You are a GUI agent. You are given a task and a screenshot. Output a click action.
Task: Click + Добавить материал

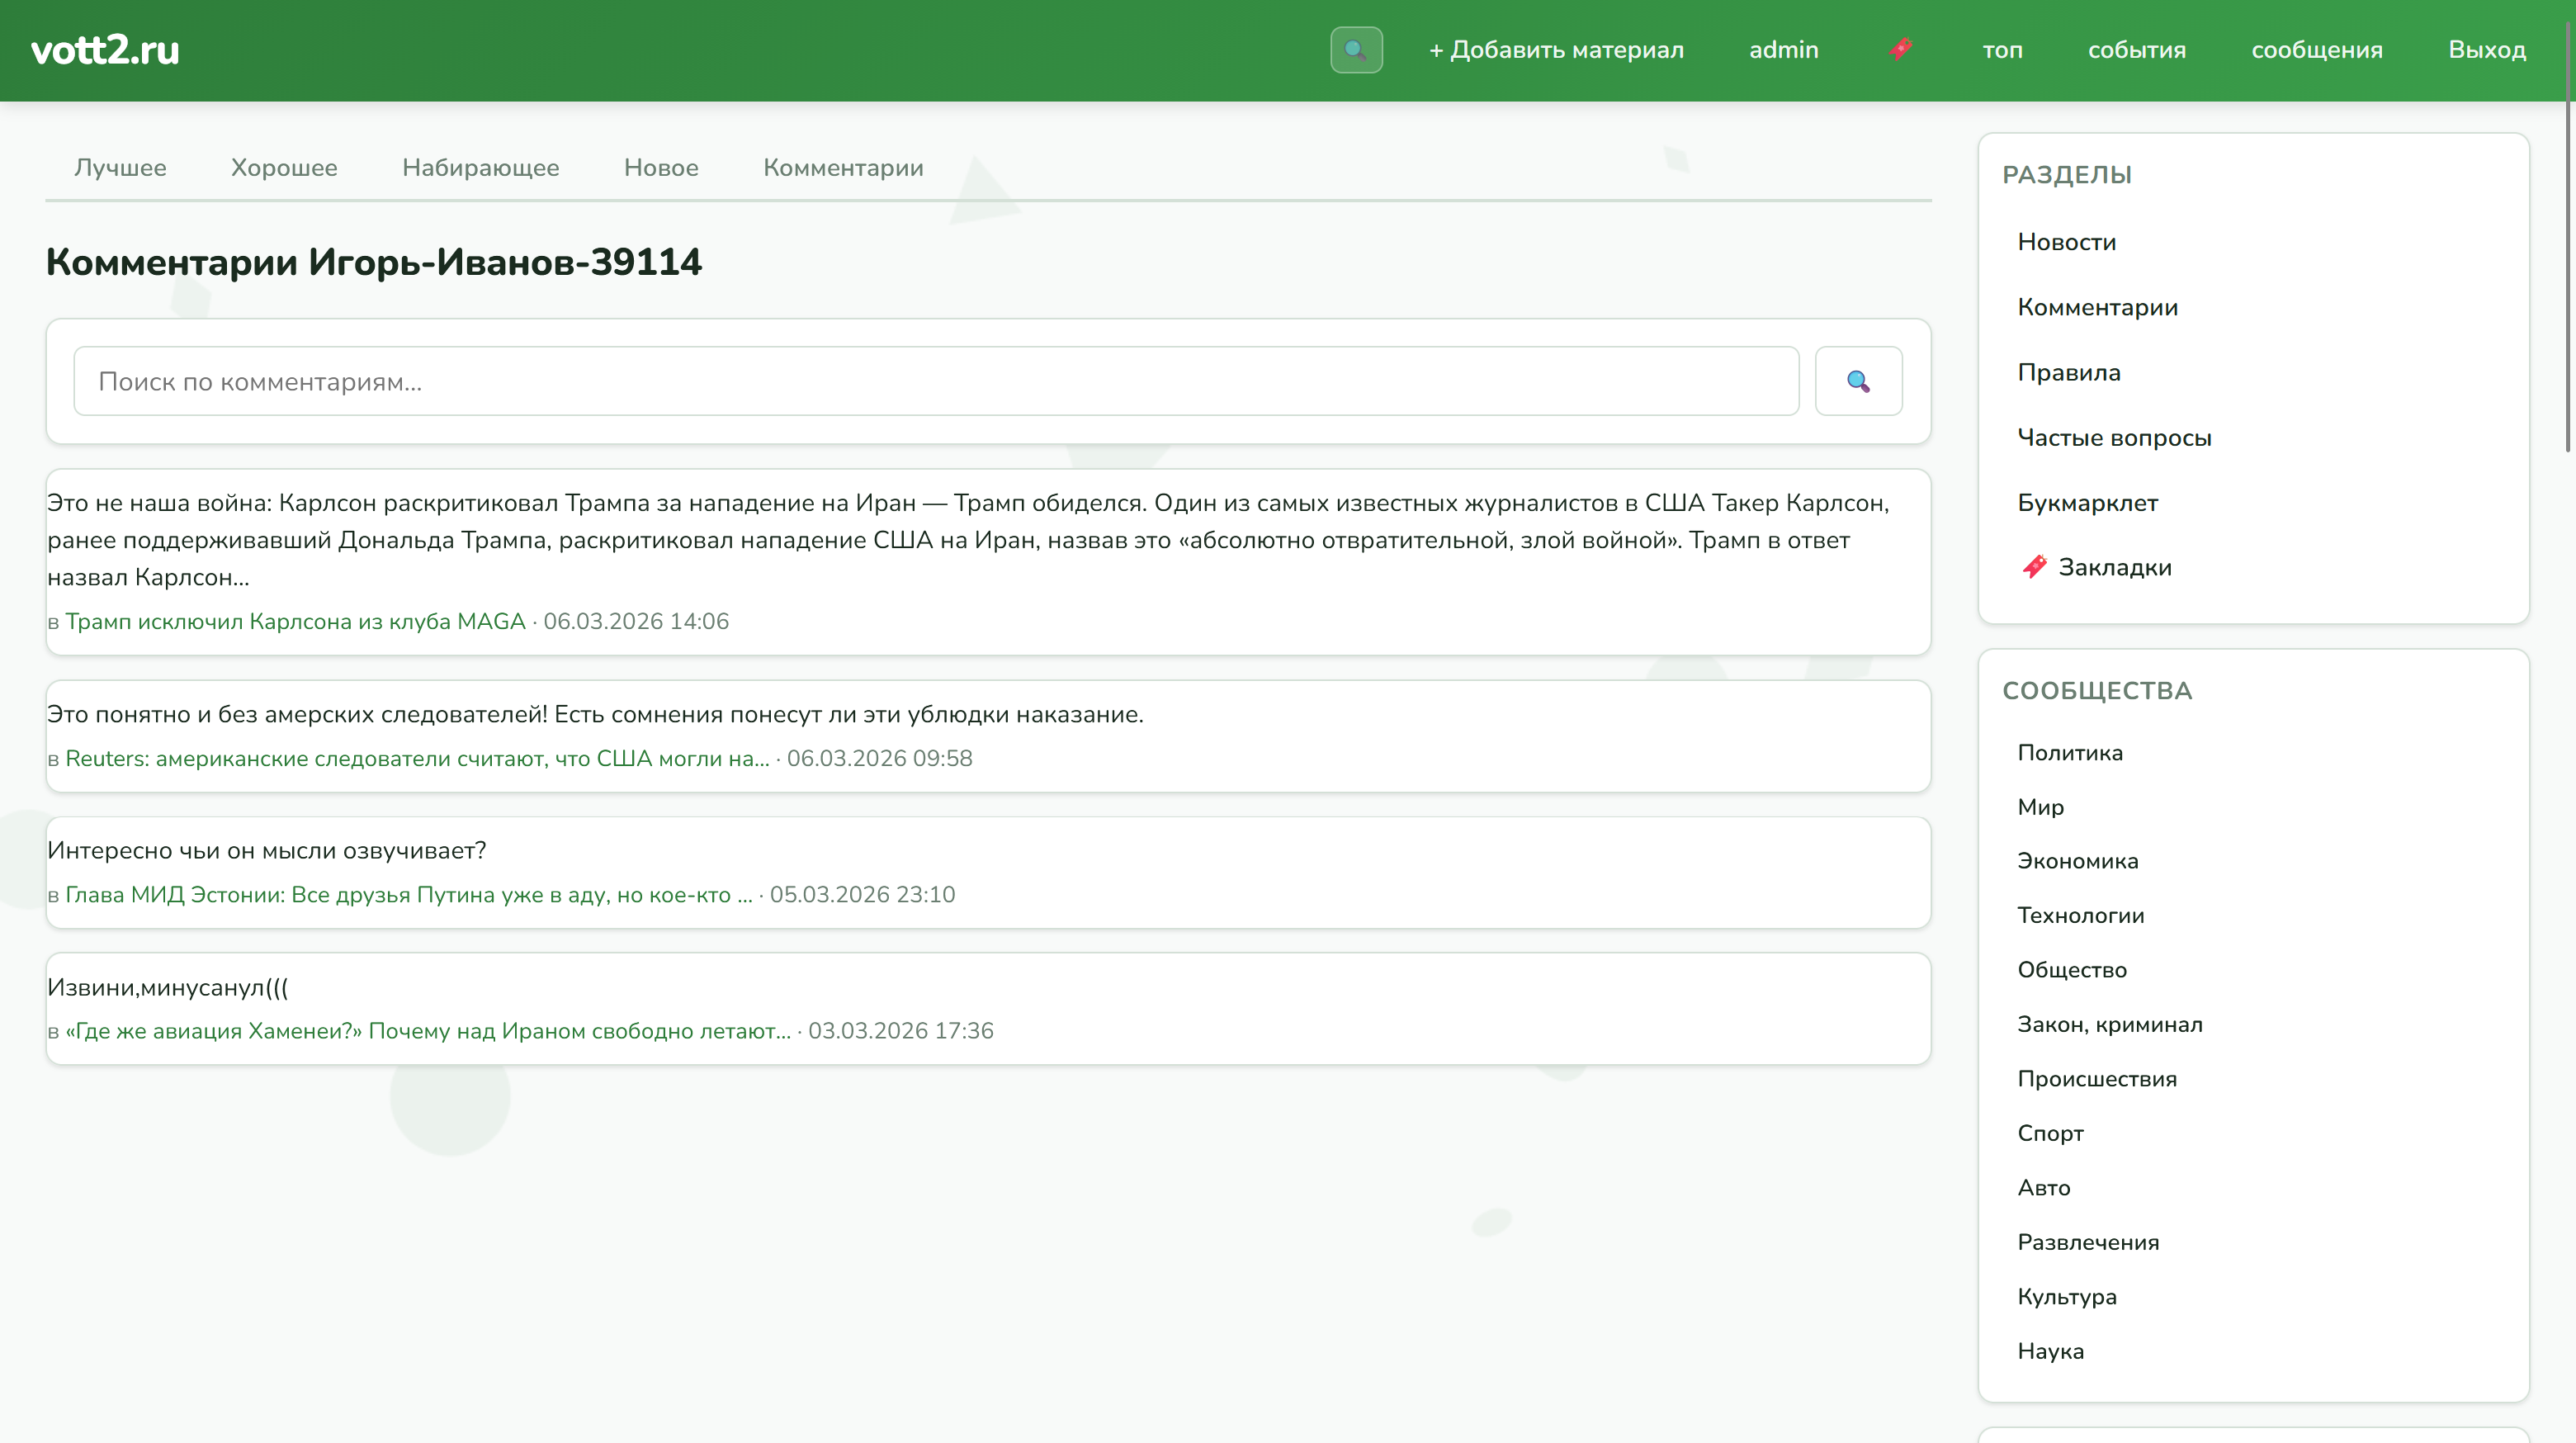click(x=1556, y=50)
